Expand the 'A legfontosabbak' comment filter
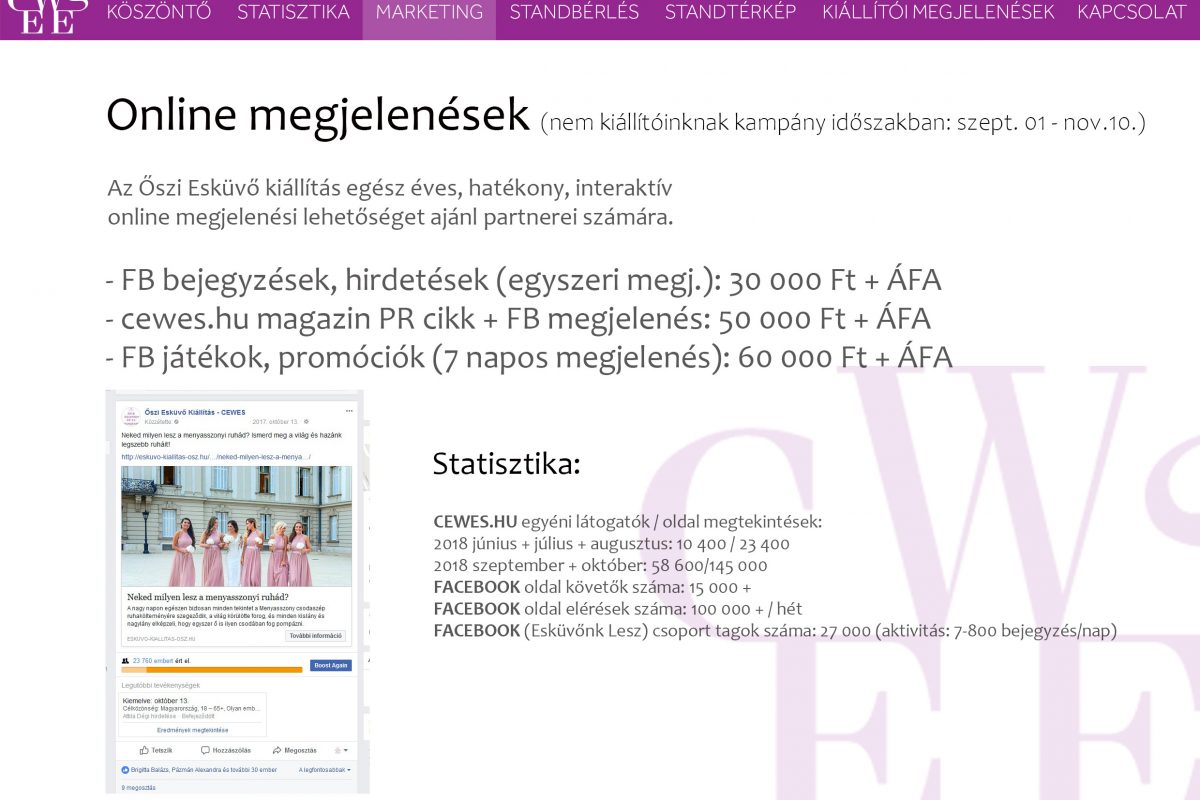The height and width of the screenshot is (800, 1200). (325, 770)
